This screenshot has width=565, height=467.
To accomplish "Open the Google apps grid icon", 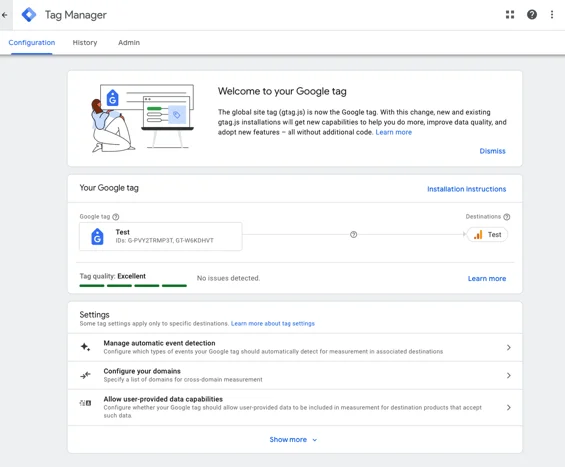I will (510, 15).
